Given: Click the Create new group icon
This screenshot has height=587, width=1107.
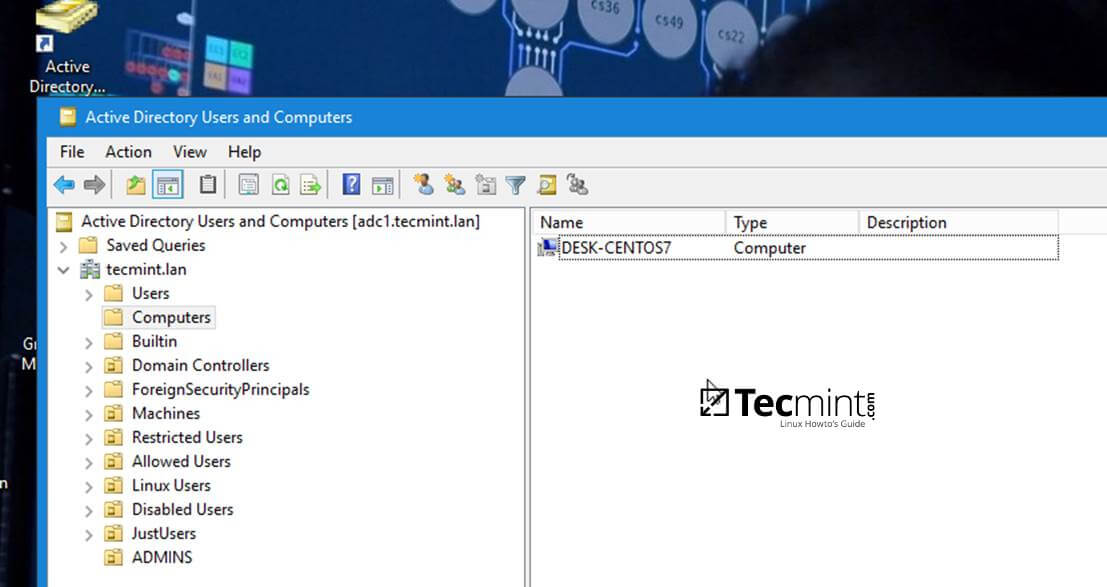Looking at the screenshot, I should pos(455,184).
